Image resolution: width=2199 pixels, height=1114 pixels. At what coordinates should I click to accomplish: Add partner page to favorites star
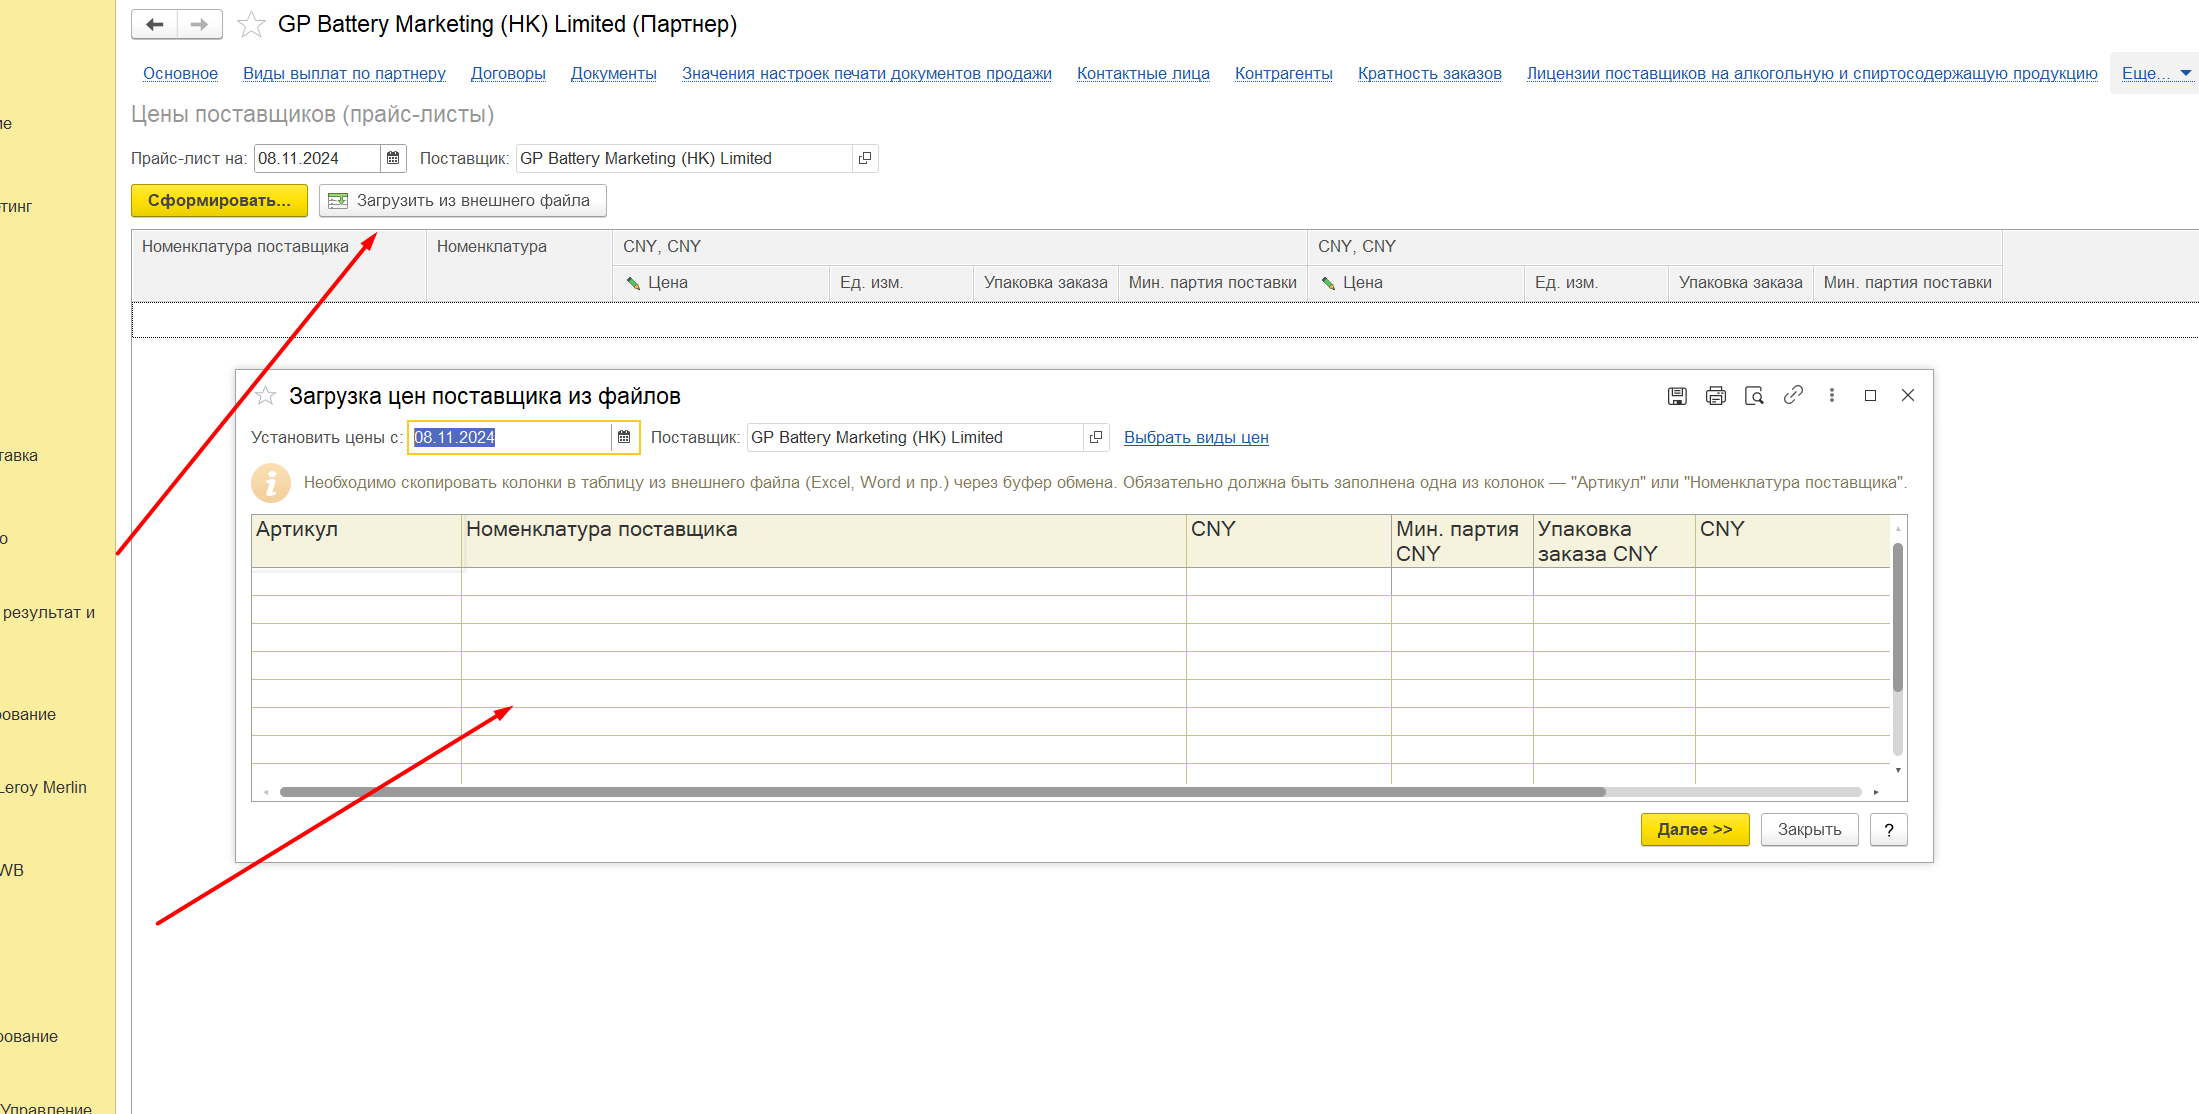251,24
